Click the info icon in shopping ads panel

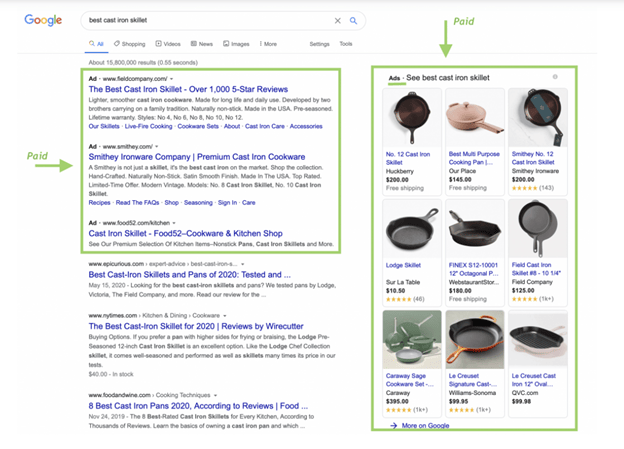[555, 77]
